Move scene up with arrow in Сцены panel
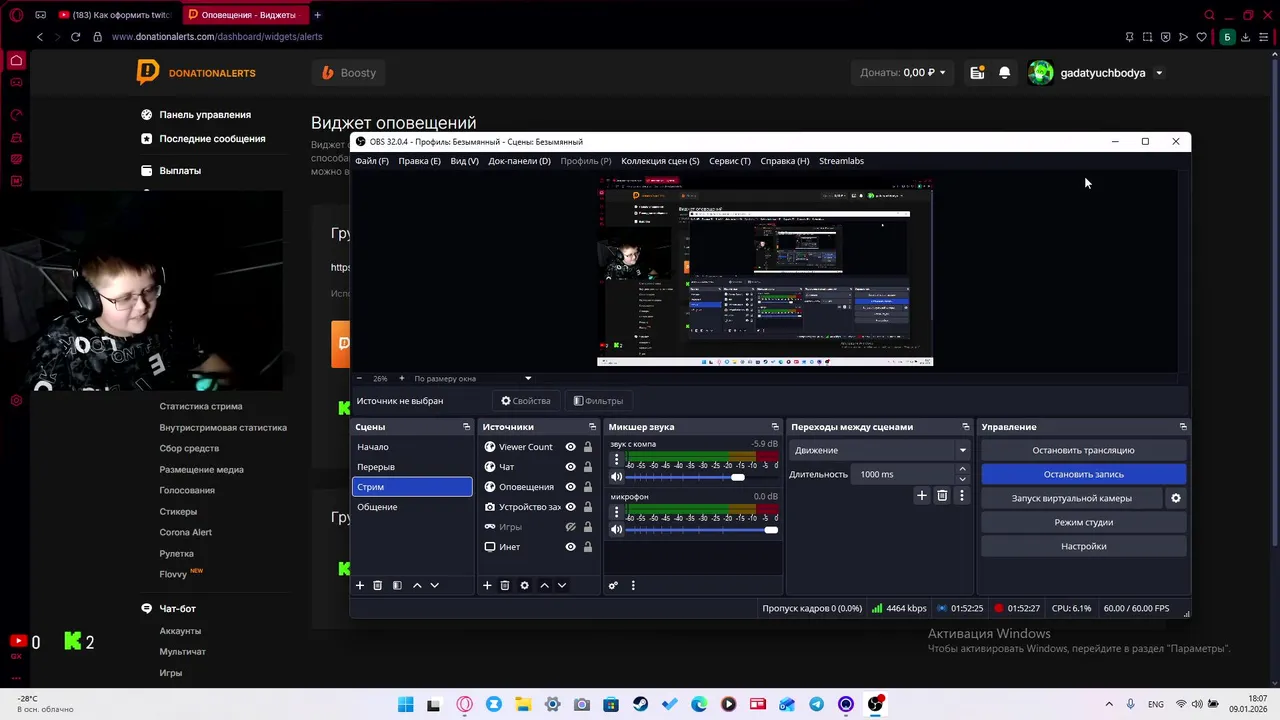This screenshot has width=1280, height=720. (x=417, y=585)
